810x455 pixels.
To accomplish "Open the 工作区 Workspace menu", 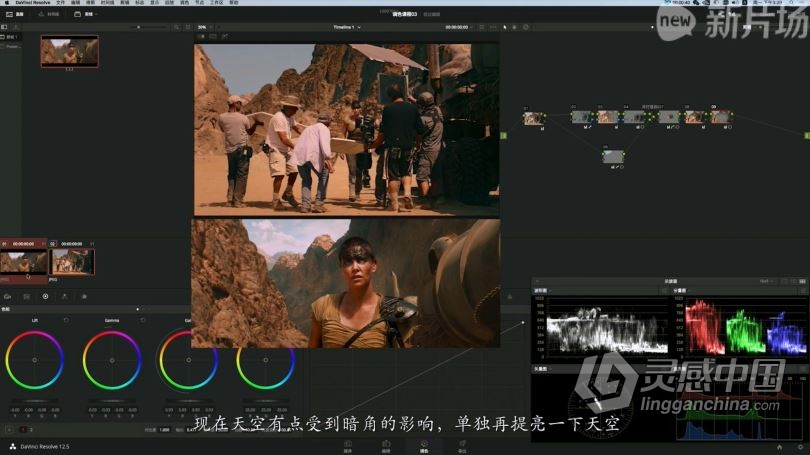I will (217, 3).
